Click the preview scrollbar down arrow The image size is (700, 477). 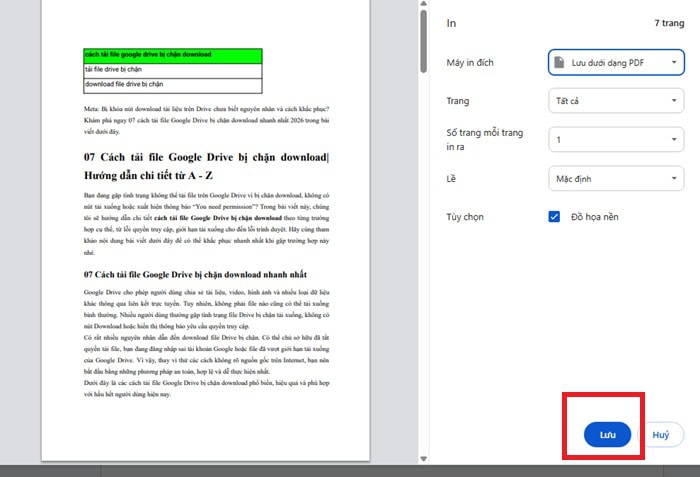point(423,459)
